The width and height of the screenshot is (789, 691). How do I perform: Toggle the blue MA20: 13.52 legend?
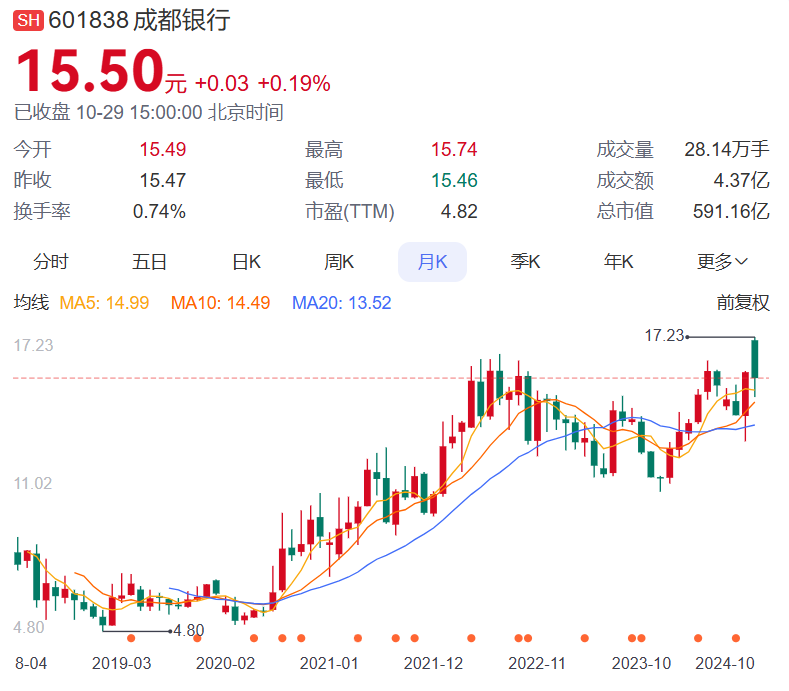341,302
